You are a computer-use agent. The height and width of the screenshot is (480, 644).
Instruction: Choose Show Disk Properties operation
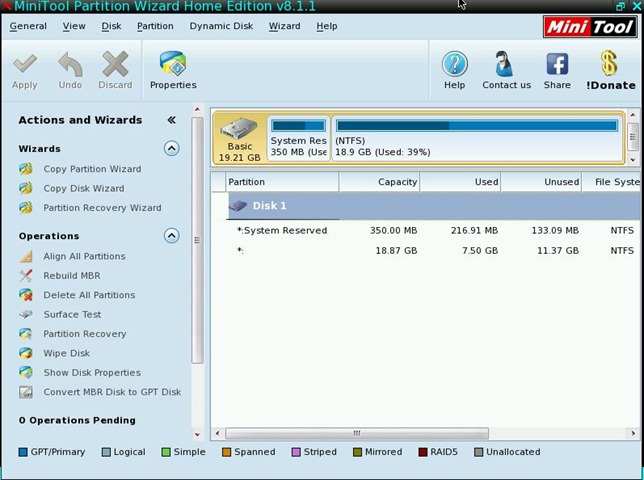[92, 372]
